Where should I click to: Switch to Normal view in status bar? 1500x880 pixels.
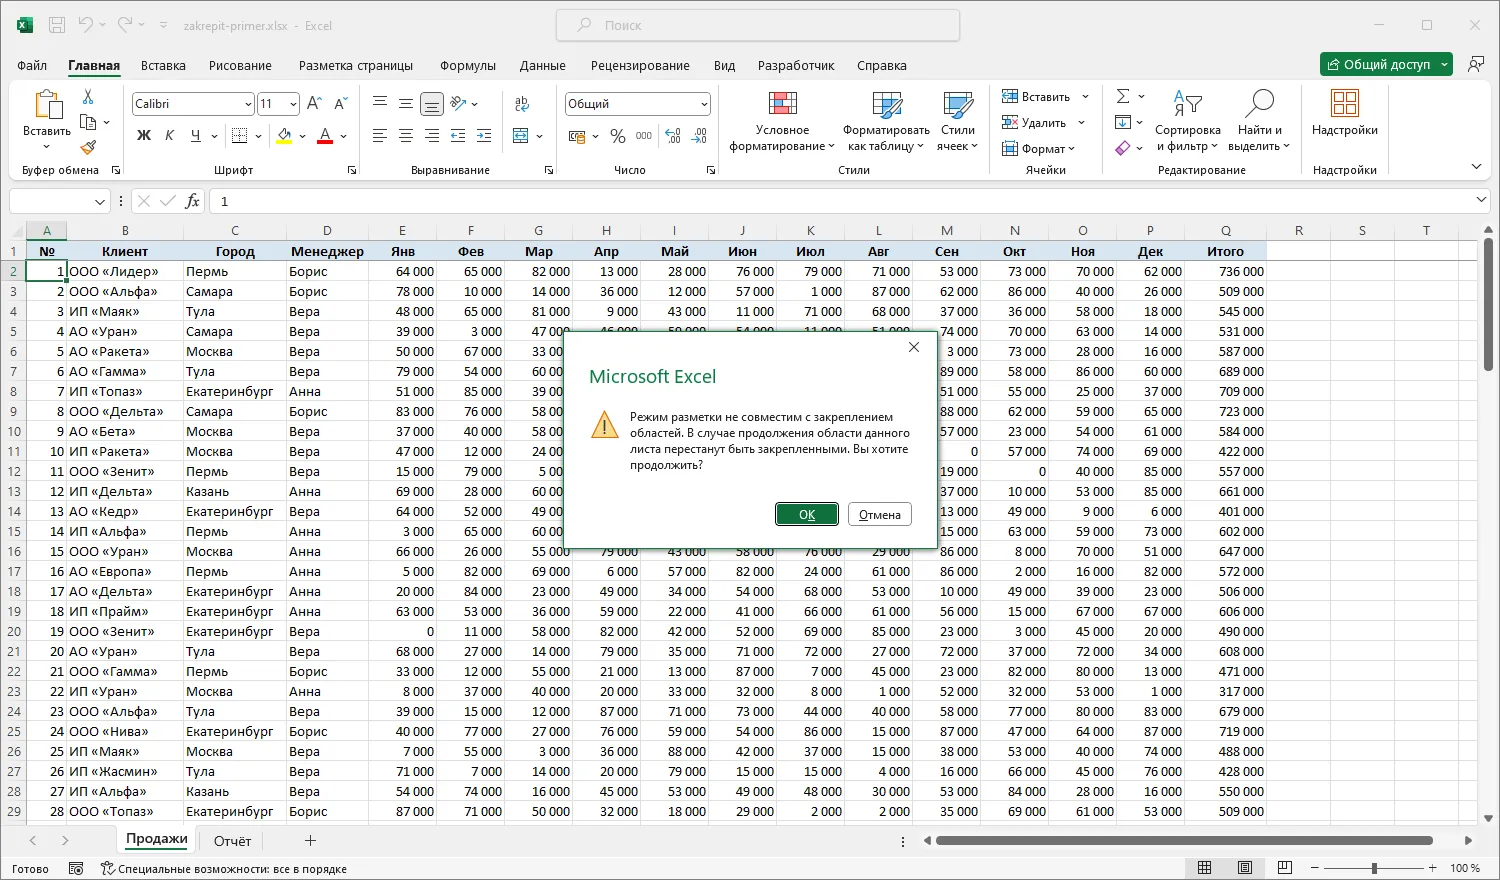[x=1205, y=868]
